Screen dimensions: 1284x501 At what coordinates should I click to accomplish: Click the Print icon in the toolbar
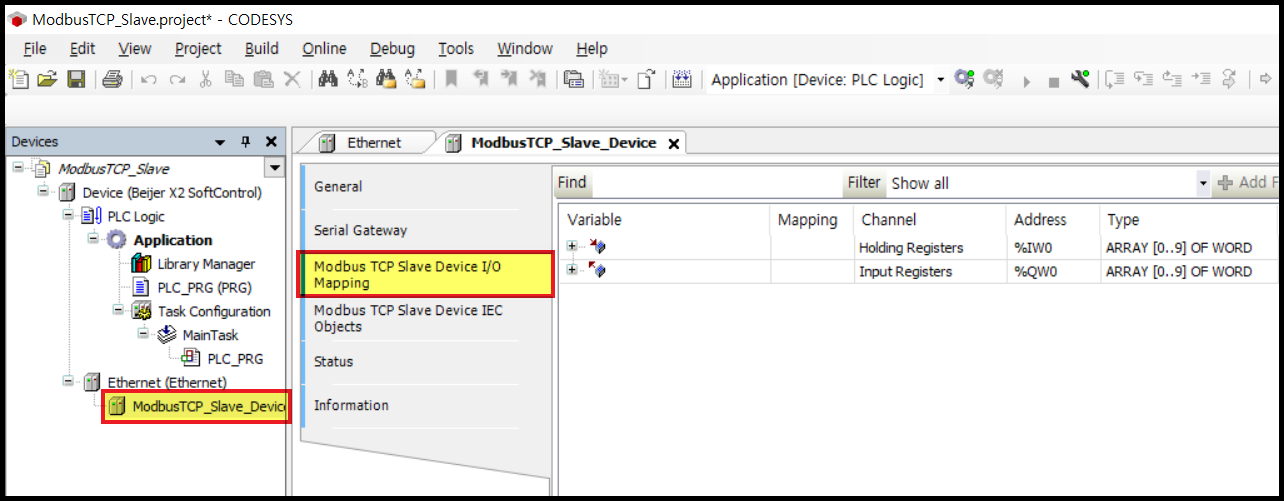112,80
